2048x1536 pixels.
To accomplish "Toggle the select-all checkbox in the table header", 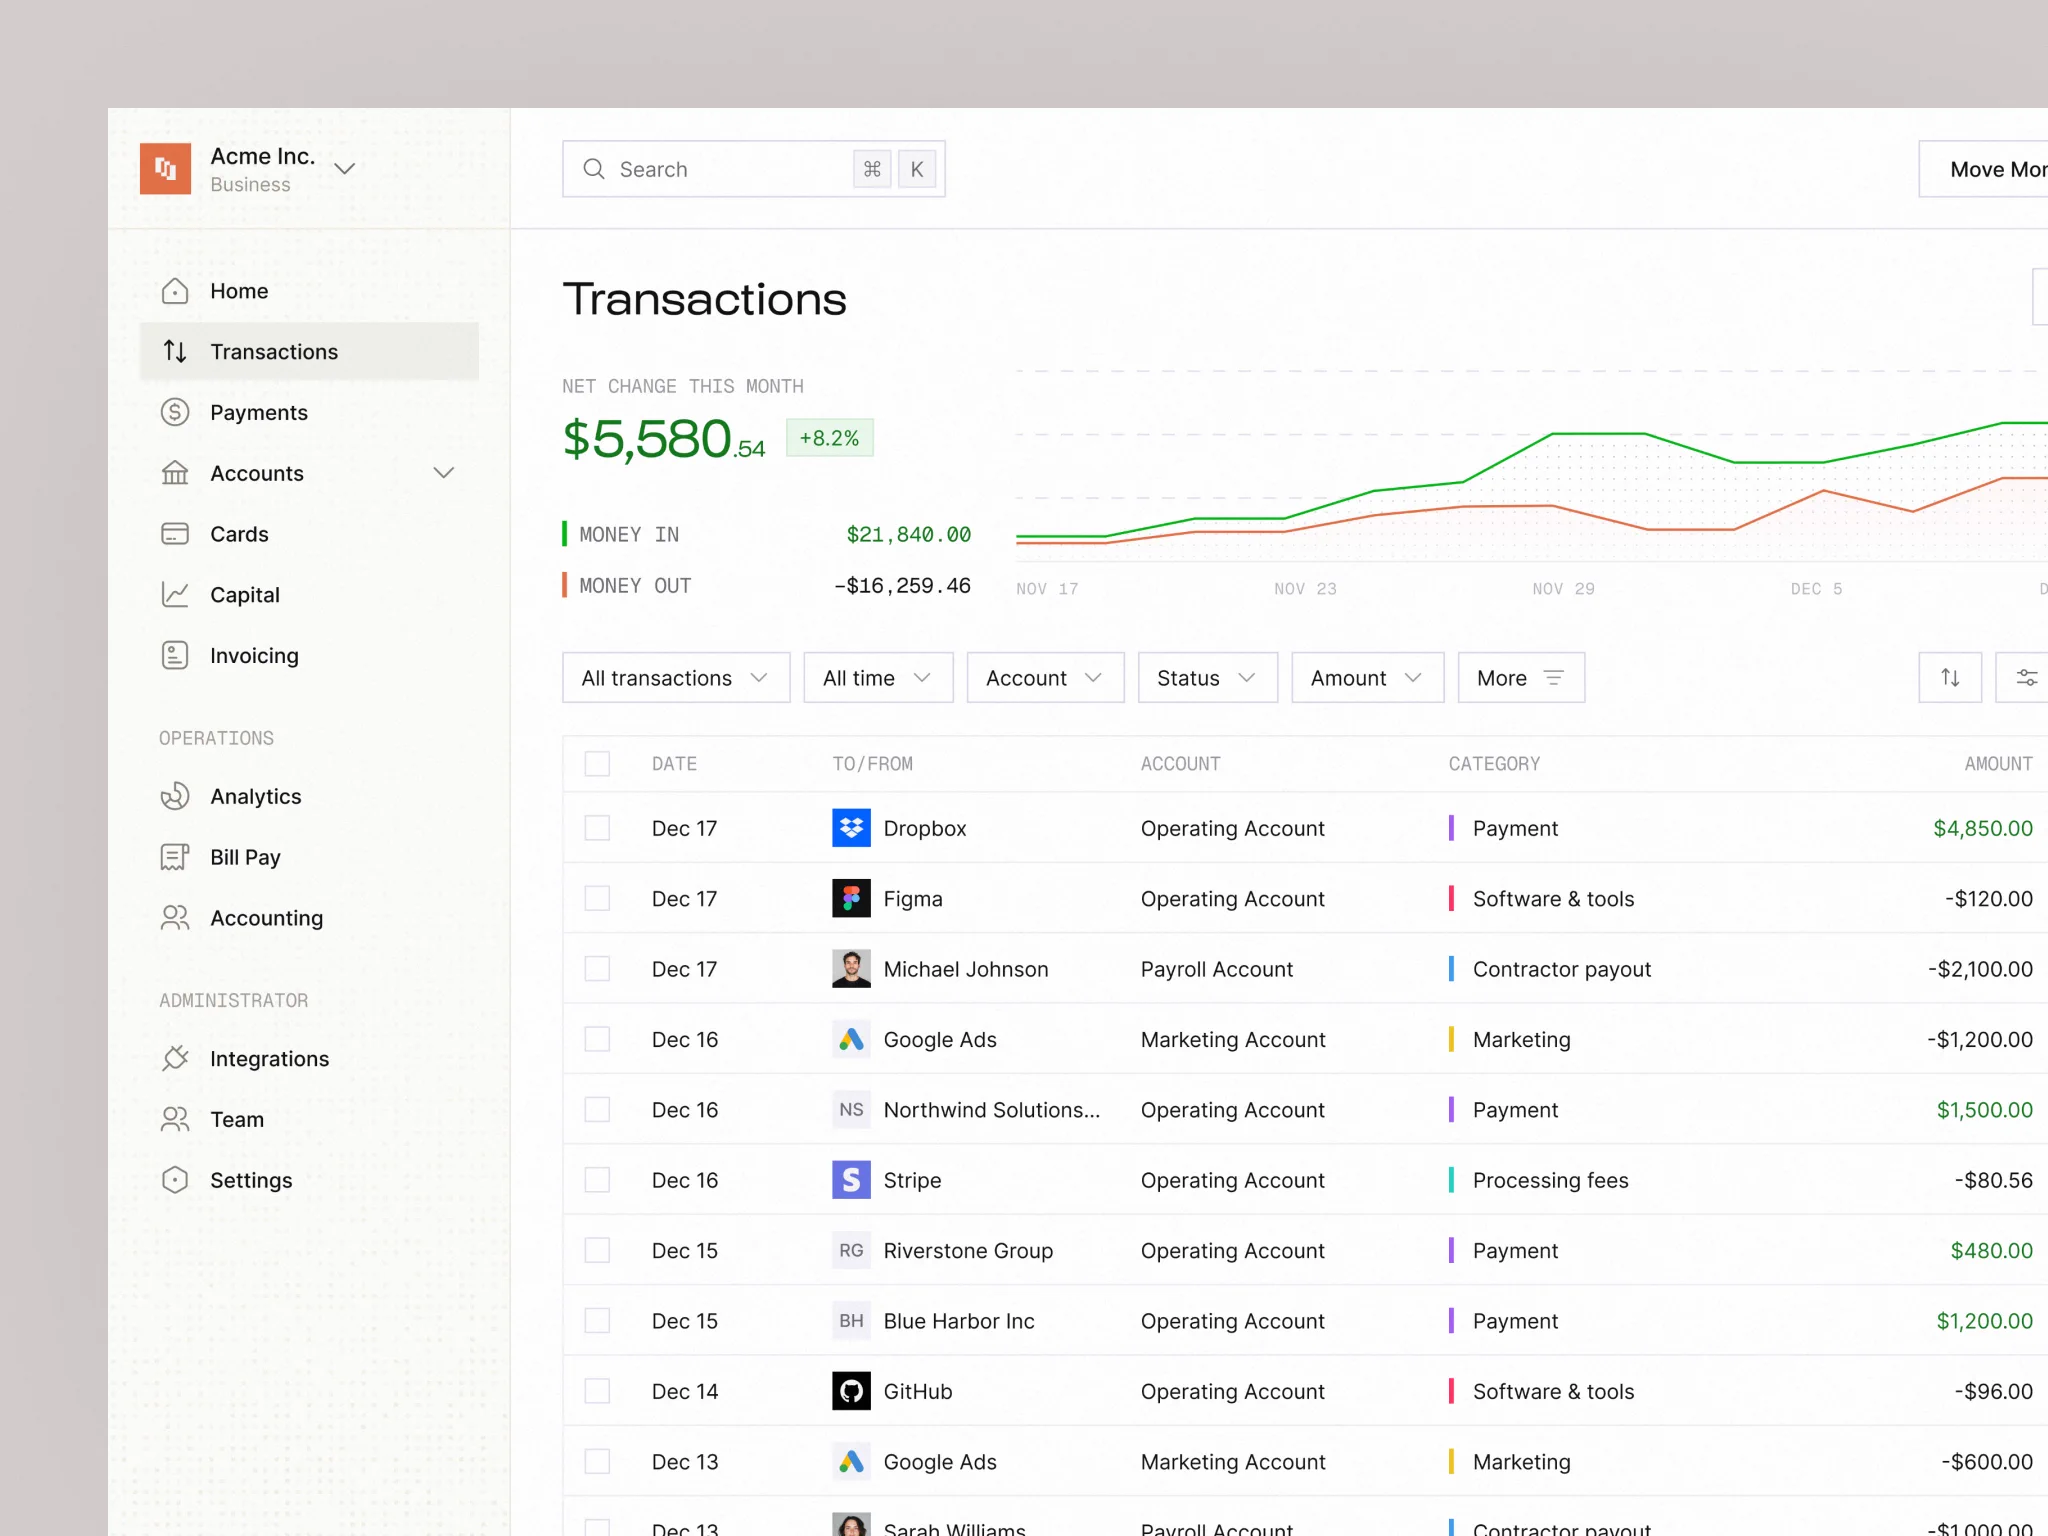I will click(597, 764).
